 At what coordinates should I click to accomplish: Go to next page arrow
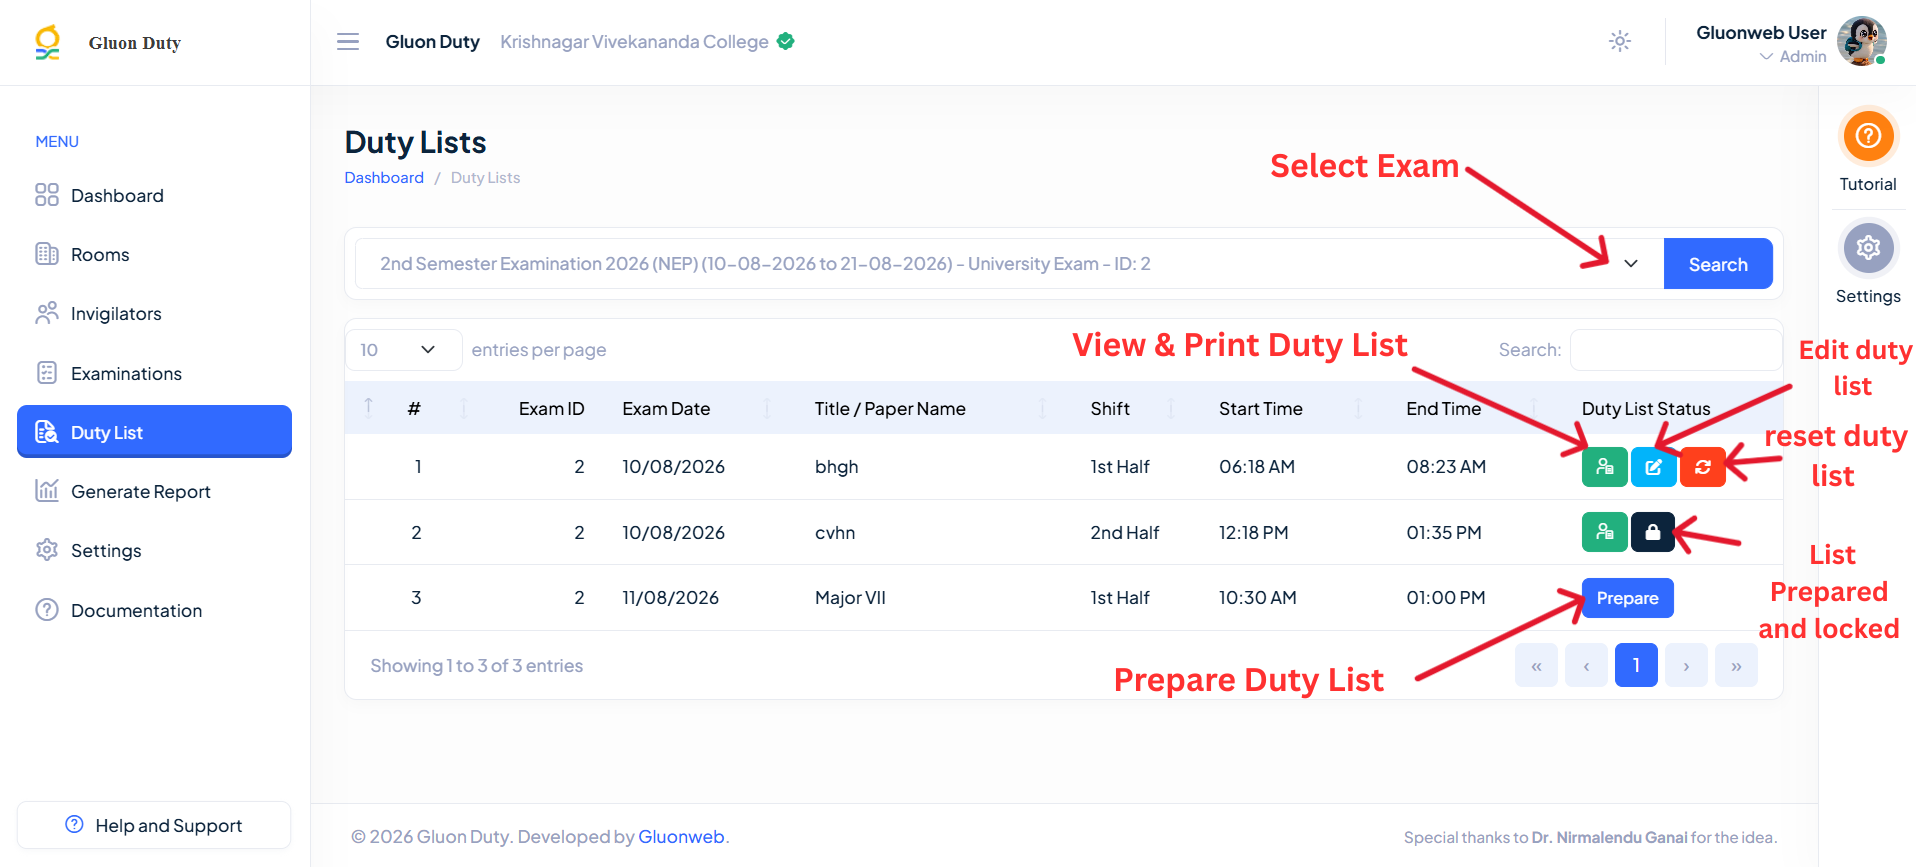1686,665
